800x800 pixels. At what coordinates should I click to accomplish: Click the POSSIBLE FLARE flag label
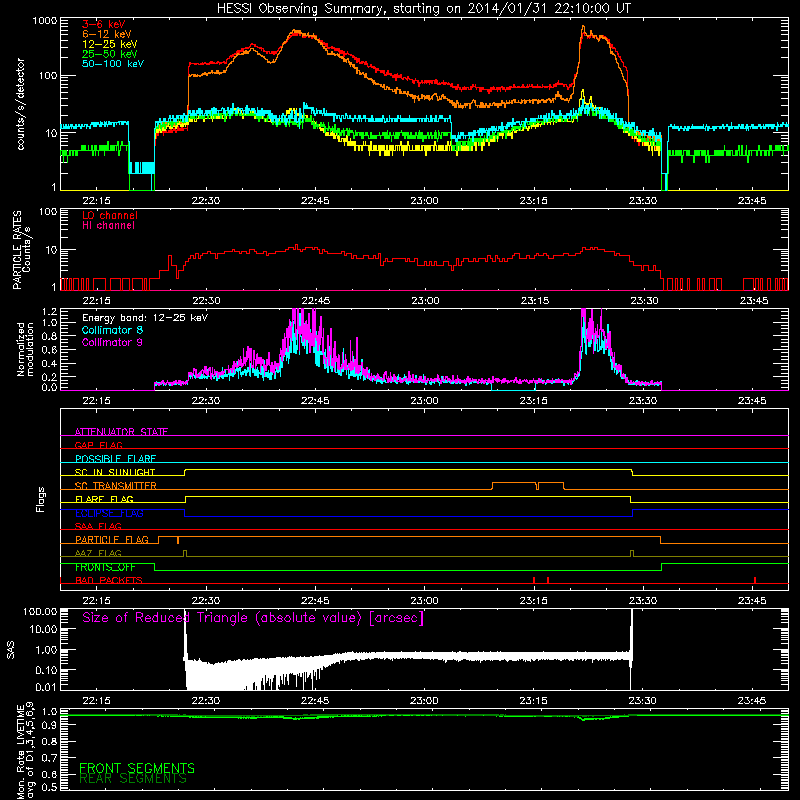click(x=115, y=459)
